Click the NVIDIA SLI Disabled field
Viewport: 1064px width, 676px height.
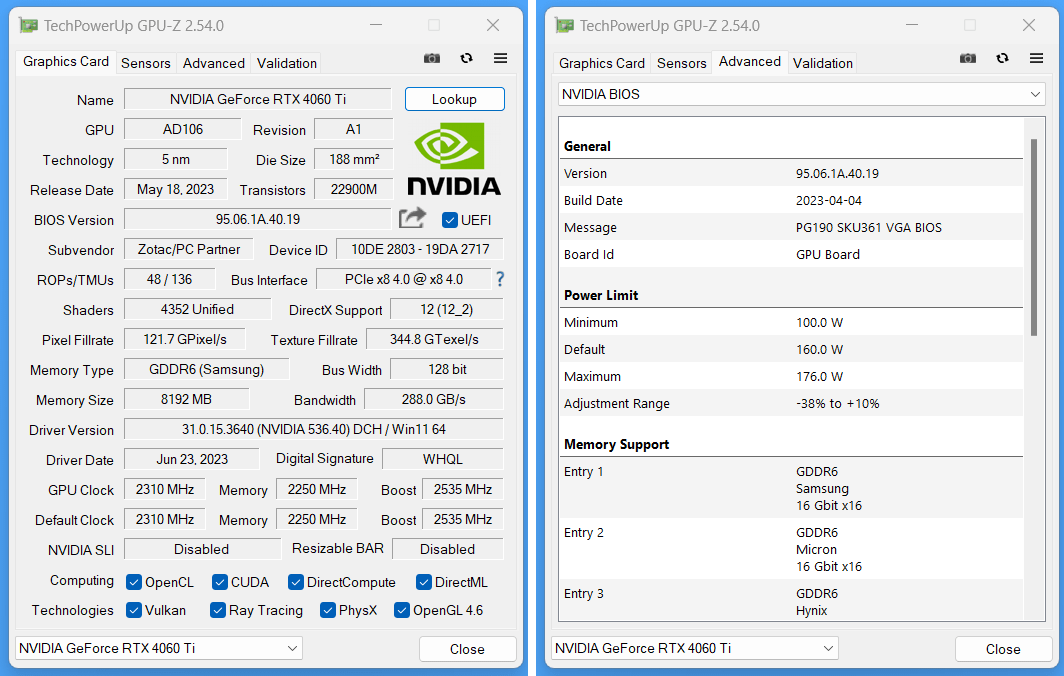point(202,549)
